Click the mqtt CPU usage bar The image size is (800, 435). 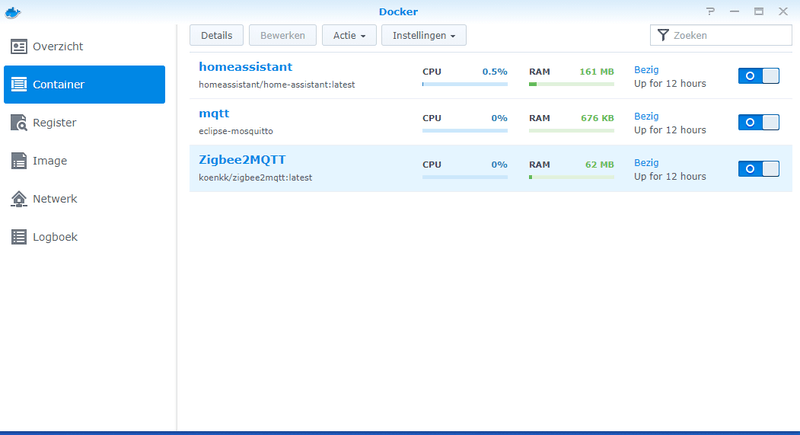point(465,131)
